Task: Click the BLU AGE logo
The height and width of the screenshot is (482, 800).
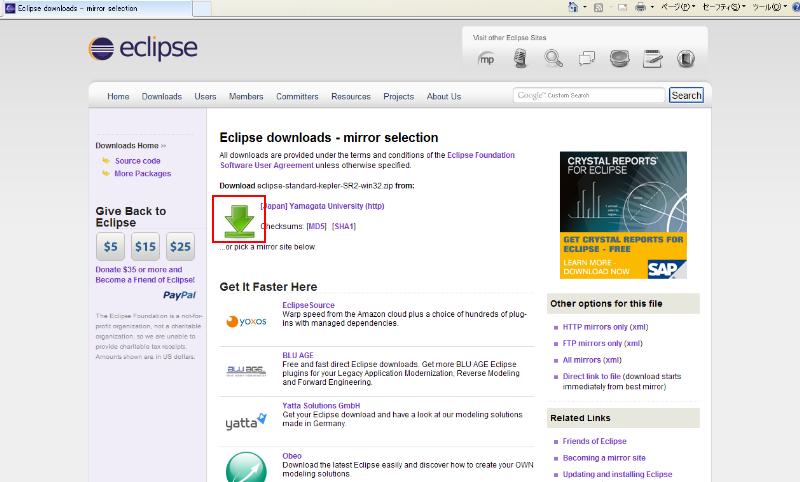Action: pyautogui.click(x=246, y=371)
